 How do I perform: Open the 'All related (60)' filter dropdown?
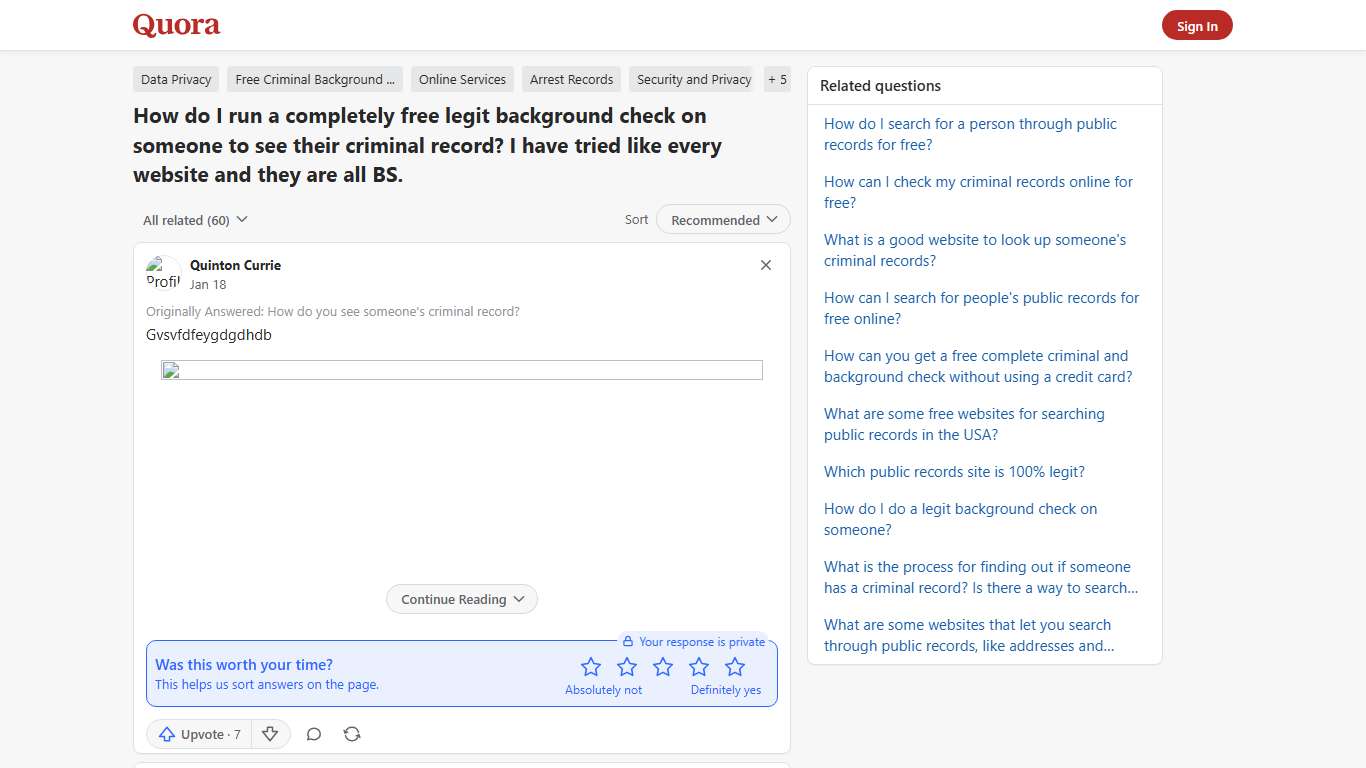(194, 219)
